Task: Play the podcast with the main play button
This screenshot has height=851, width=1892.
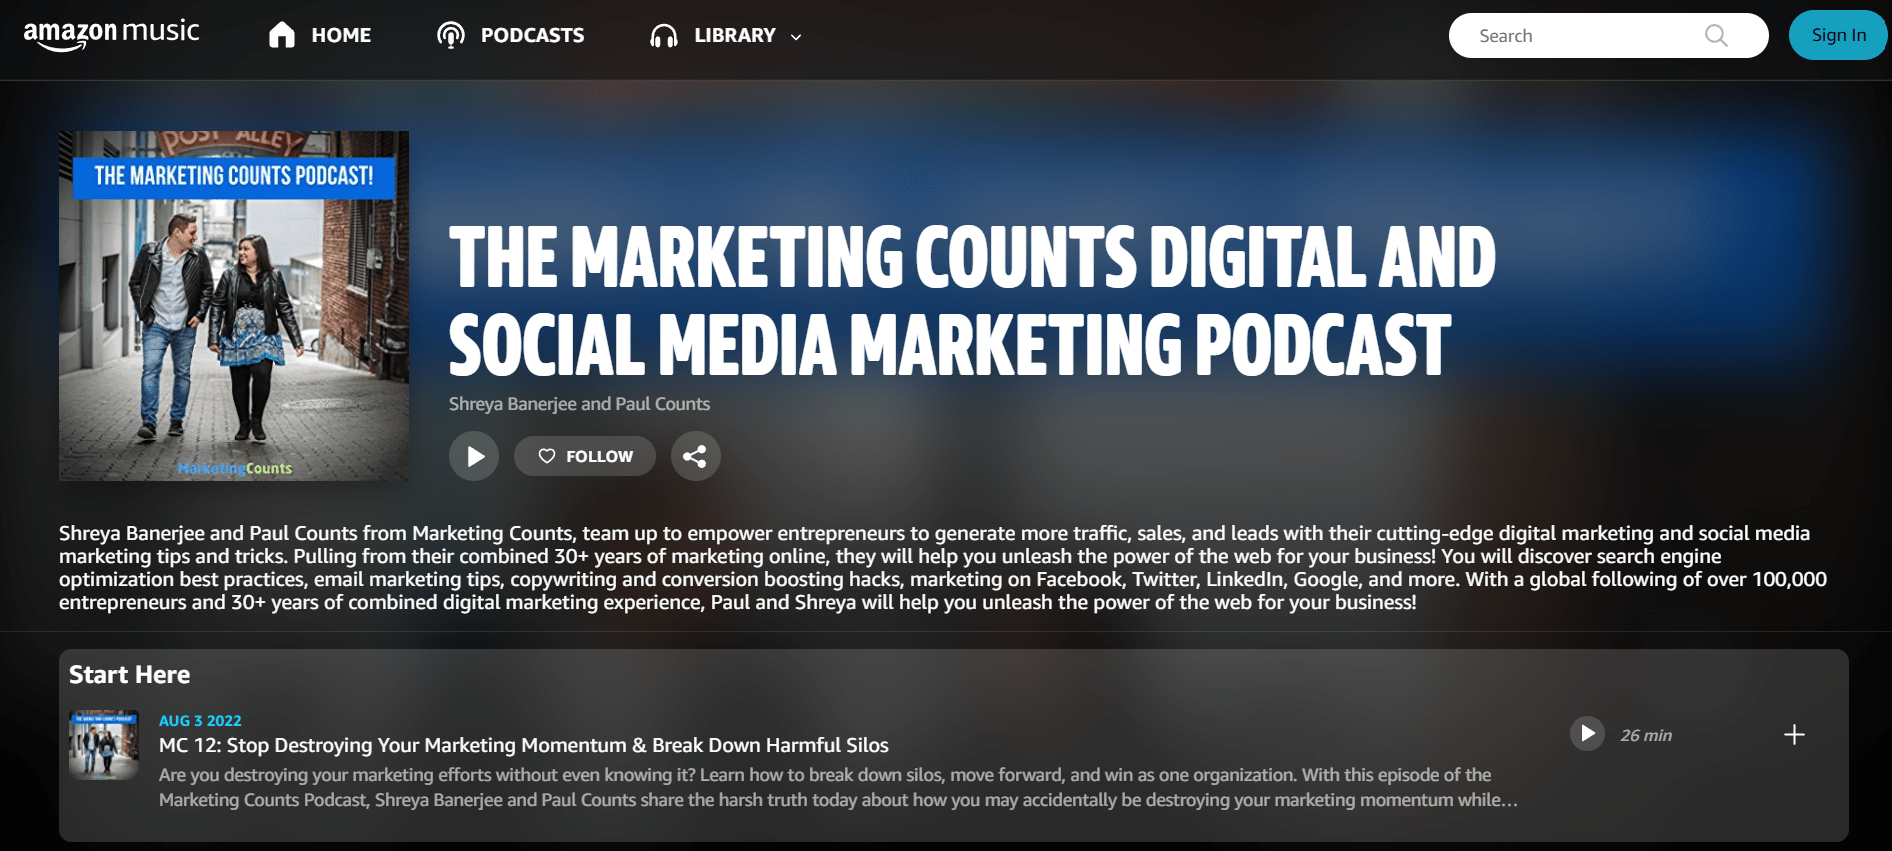Action: pos(474,457)
